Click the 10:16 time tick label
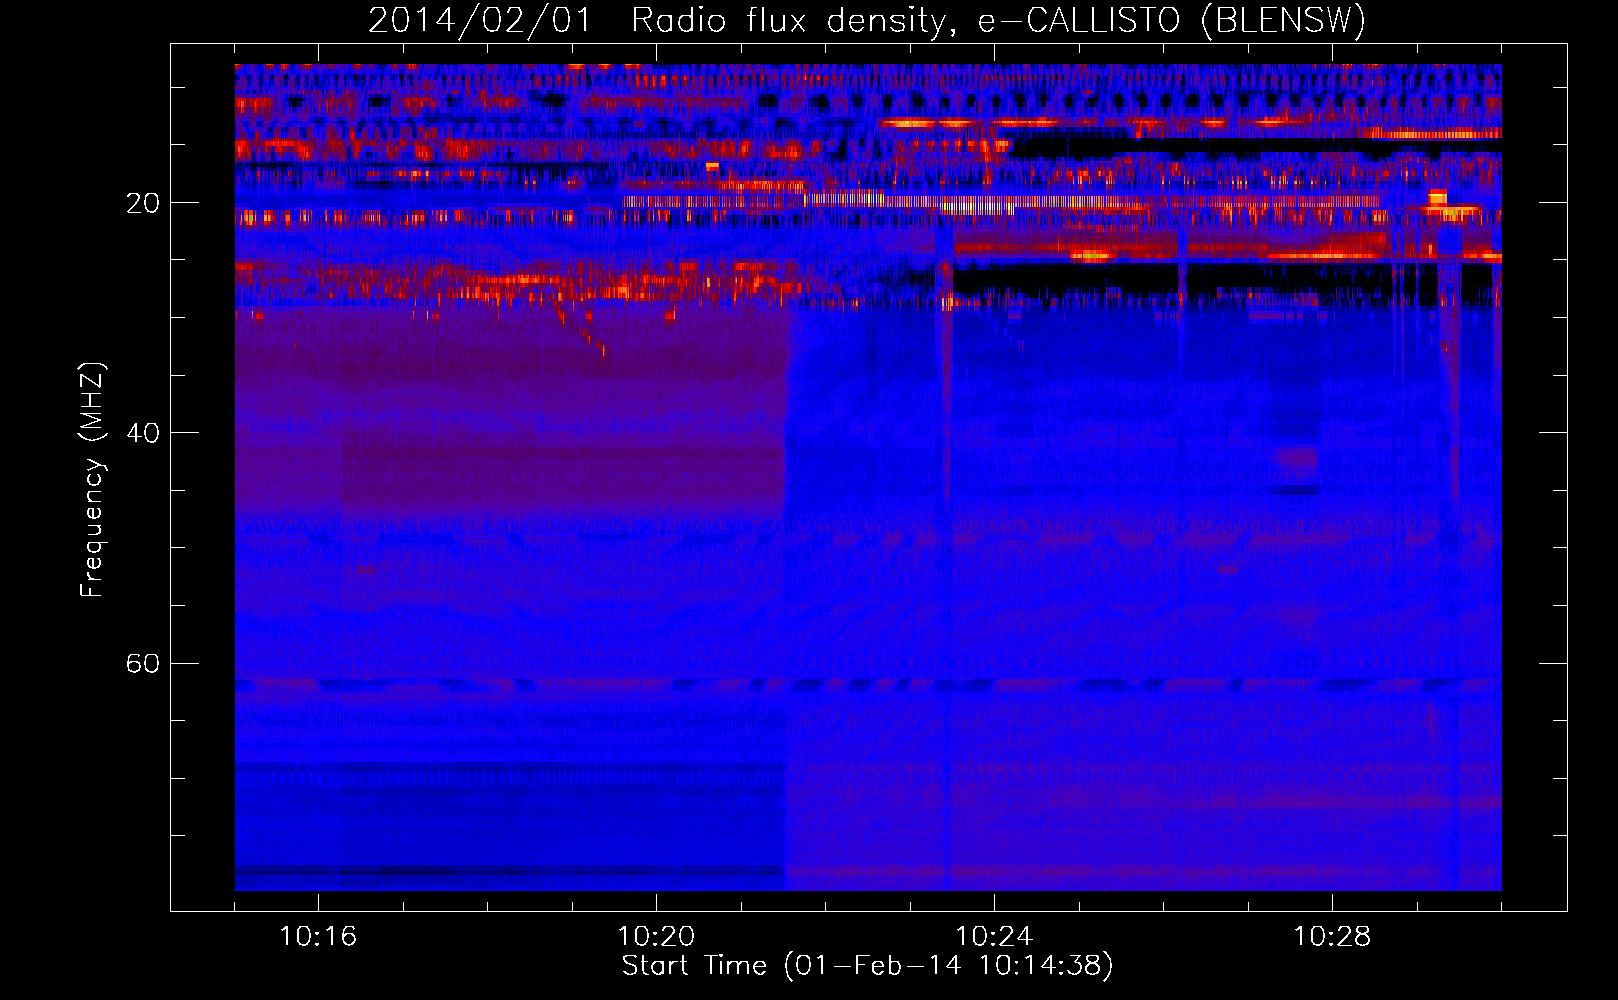This screenshot has height=1000, width=1618. (318, 937)
